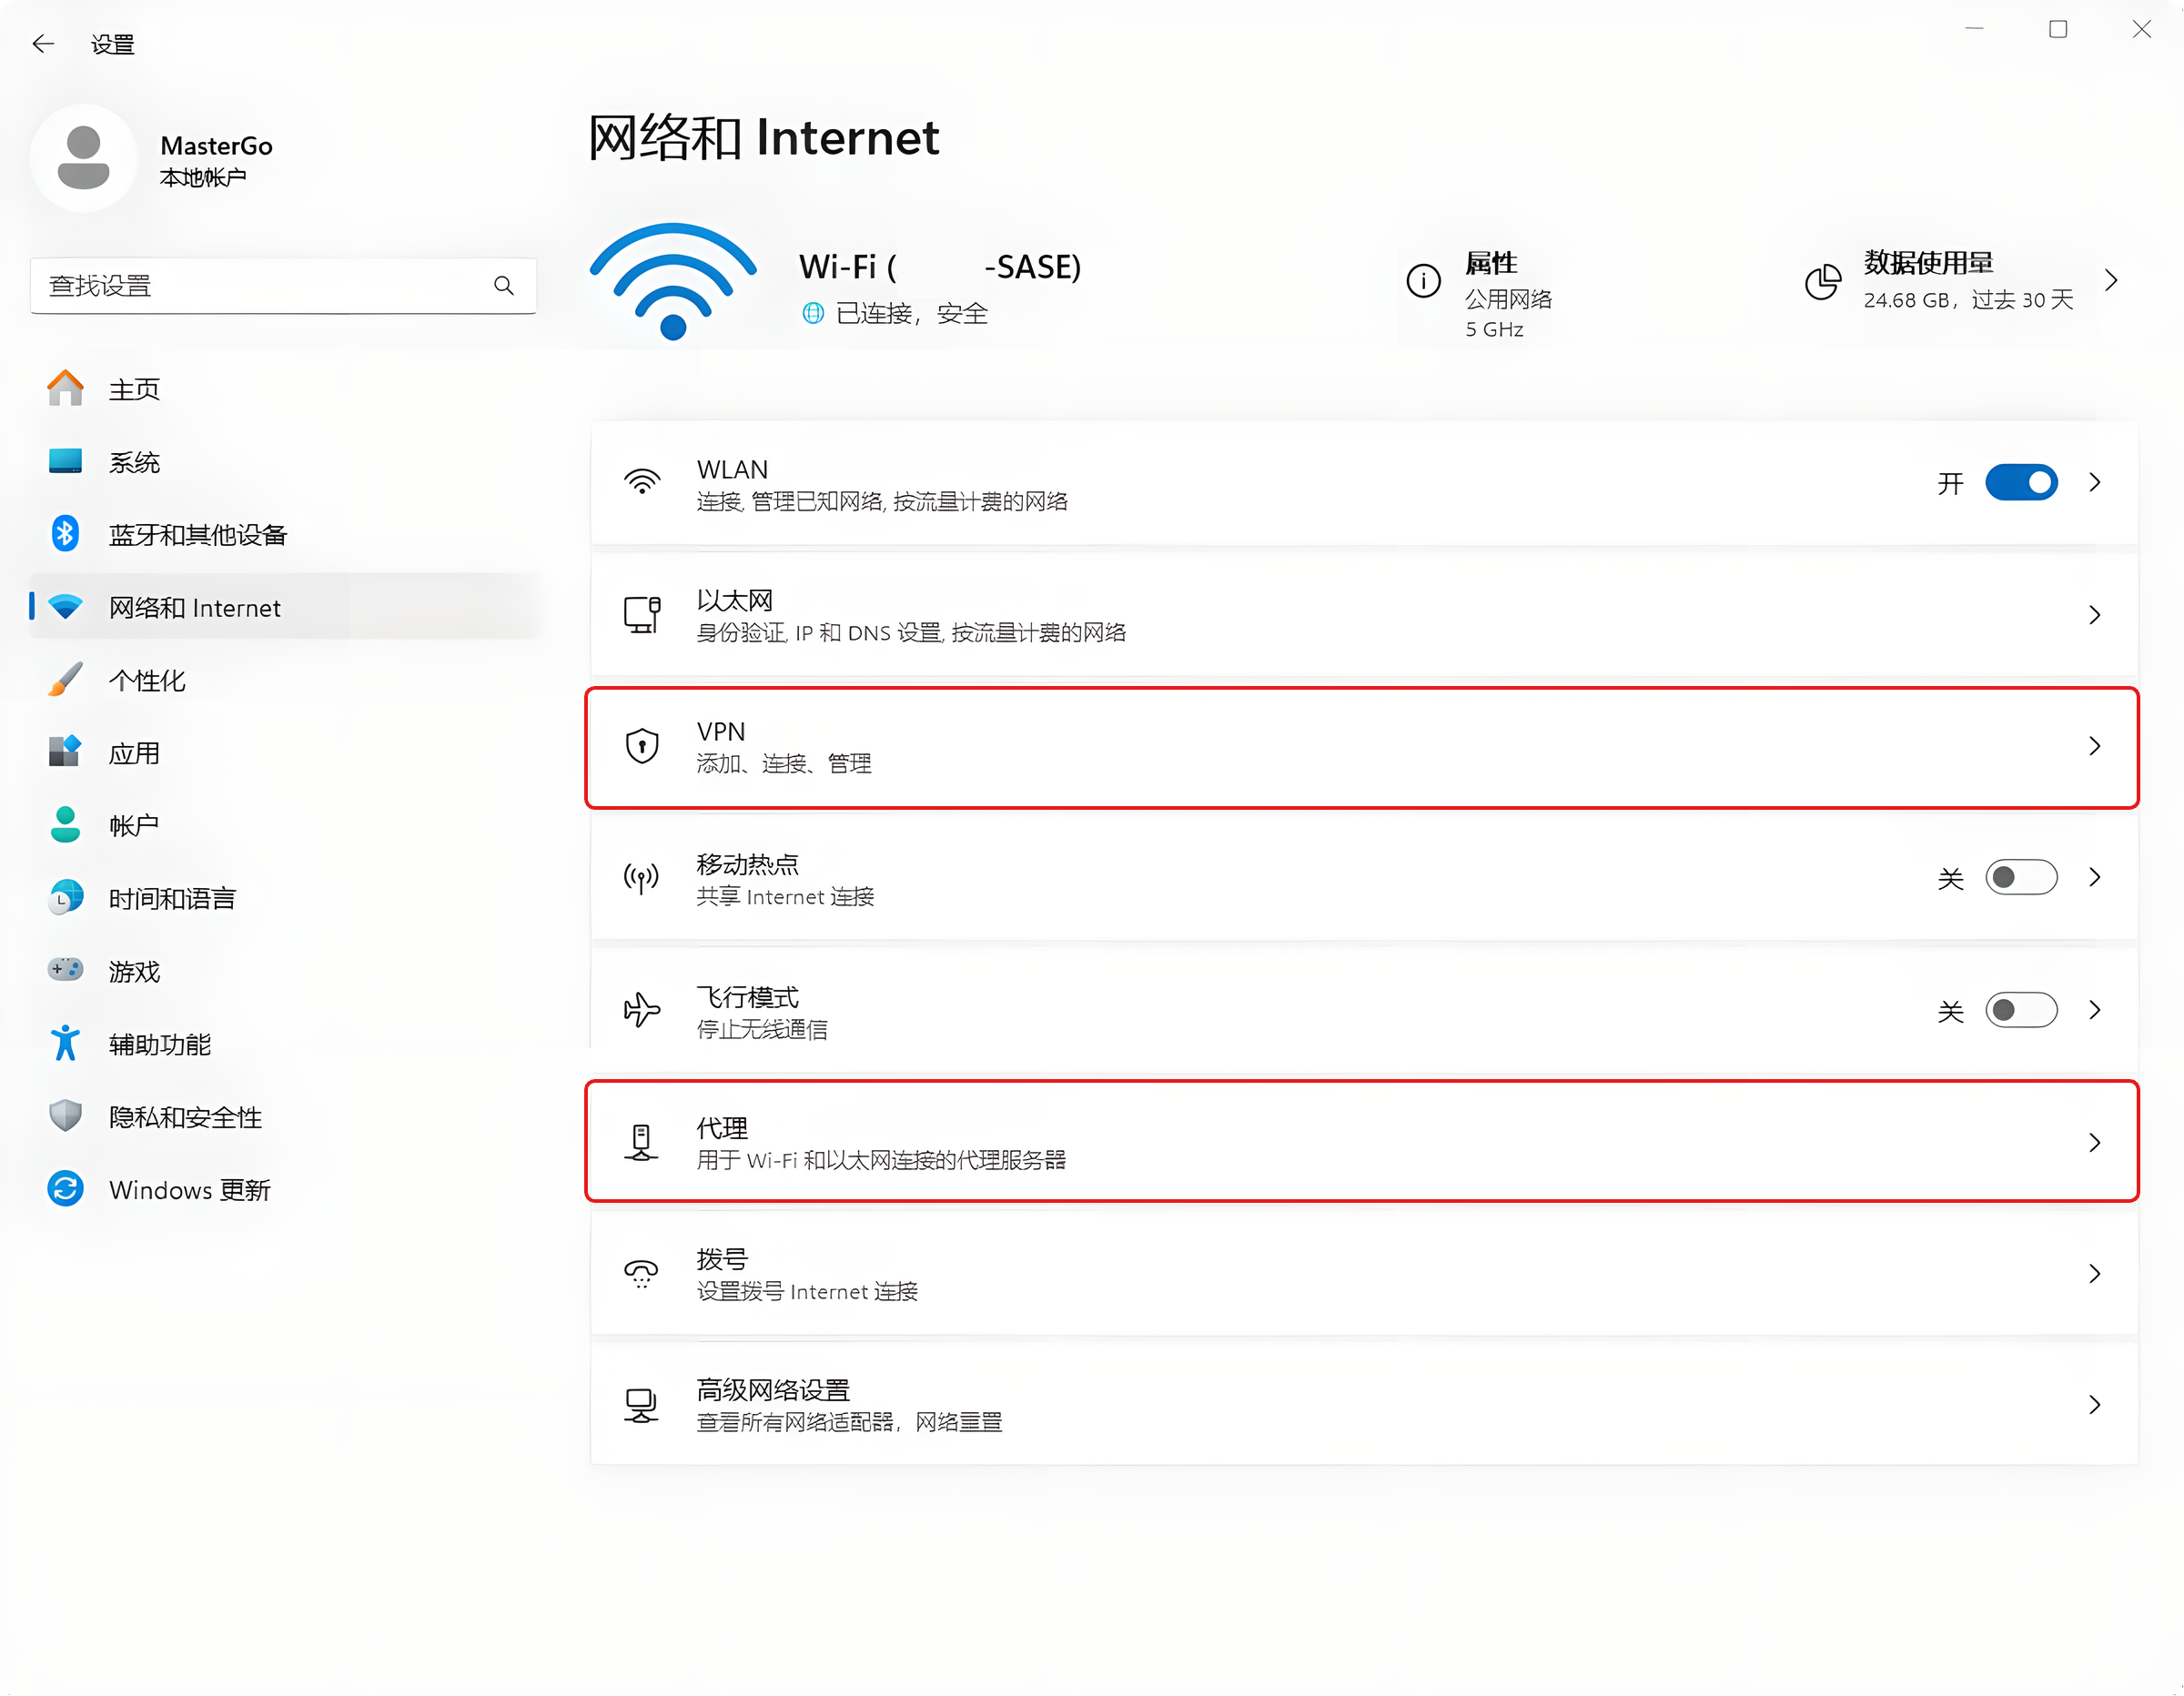Viewport: 2184px width, 1696px height.
Task: Click the 移动热点 hotspot icon
Action: (642, 878)
